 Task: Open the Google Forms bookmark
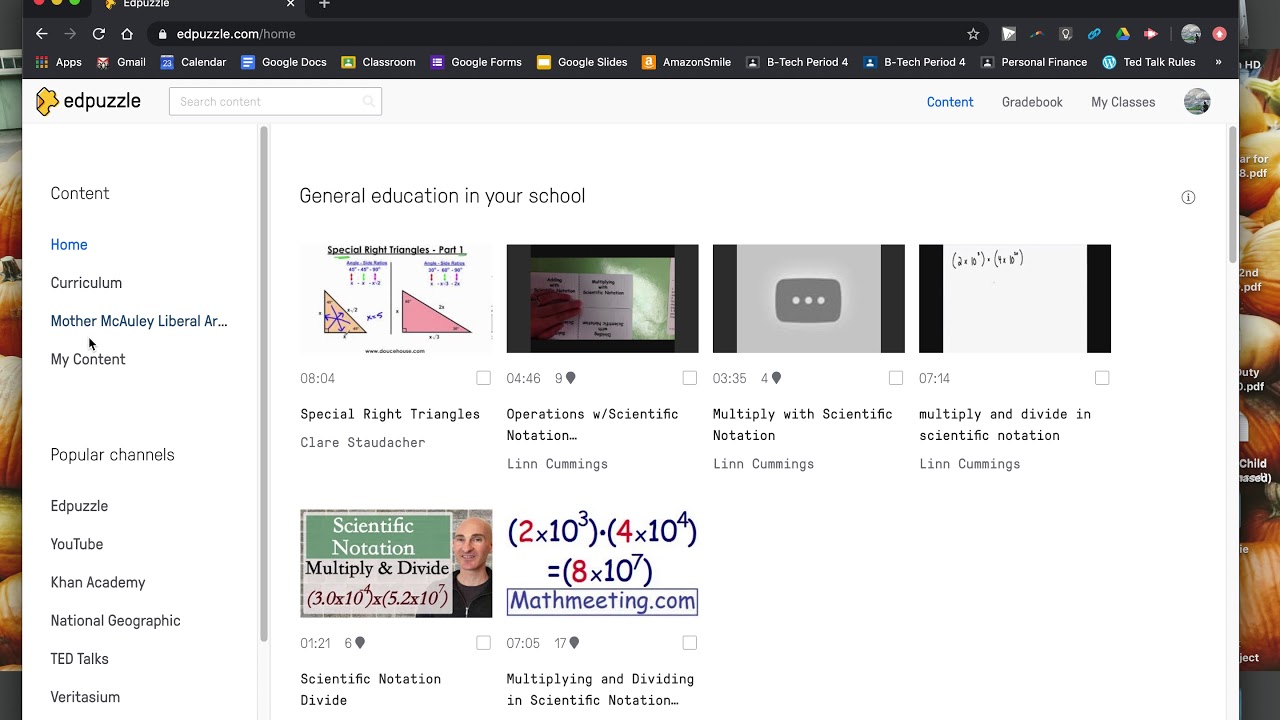(x=476, y=62)
